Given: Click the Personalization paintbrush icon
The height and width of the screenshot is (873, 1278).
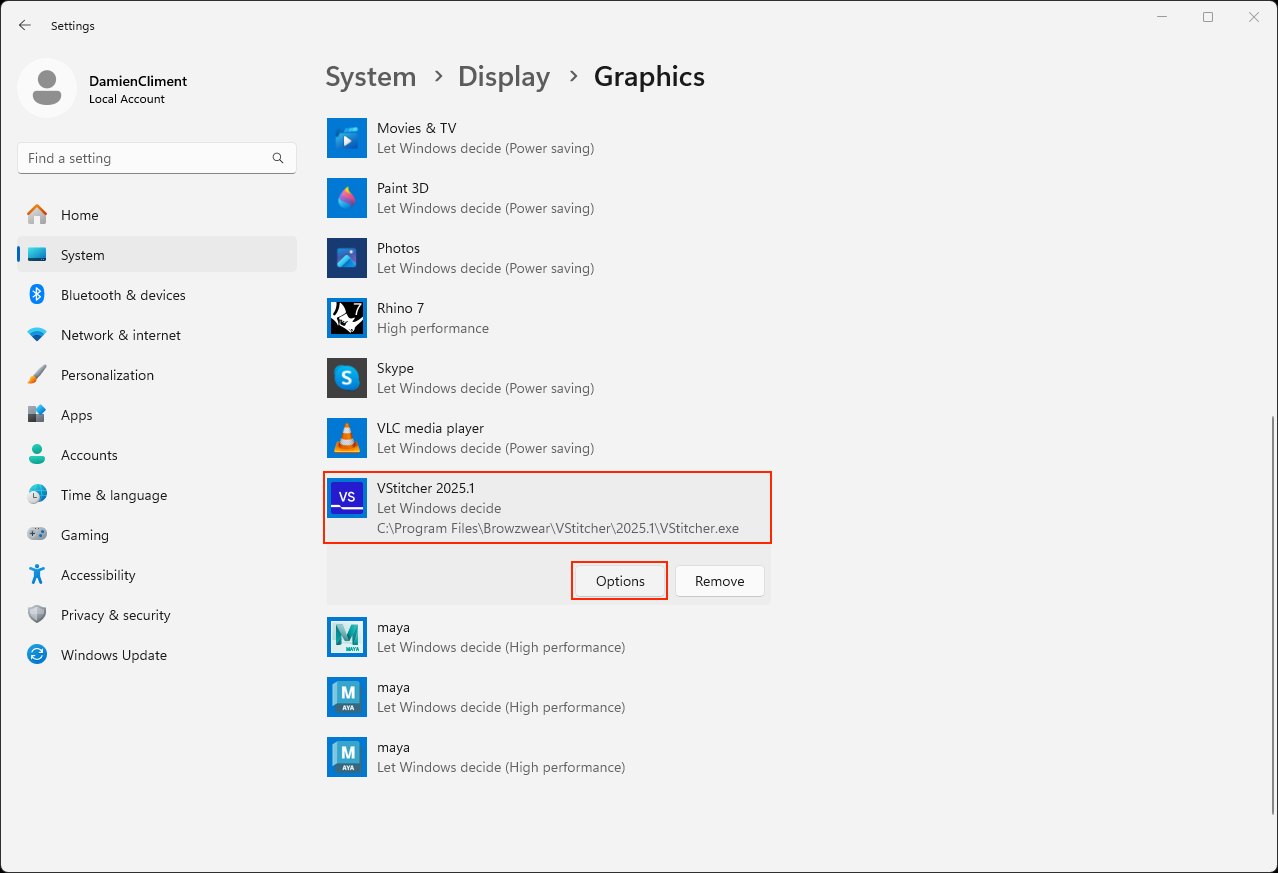Looking at the screenshot, I should pyautogui.click(x=37, y=375).
